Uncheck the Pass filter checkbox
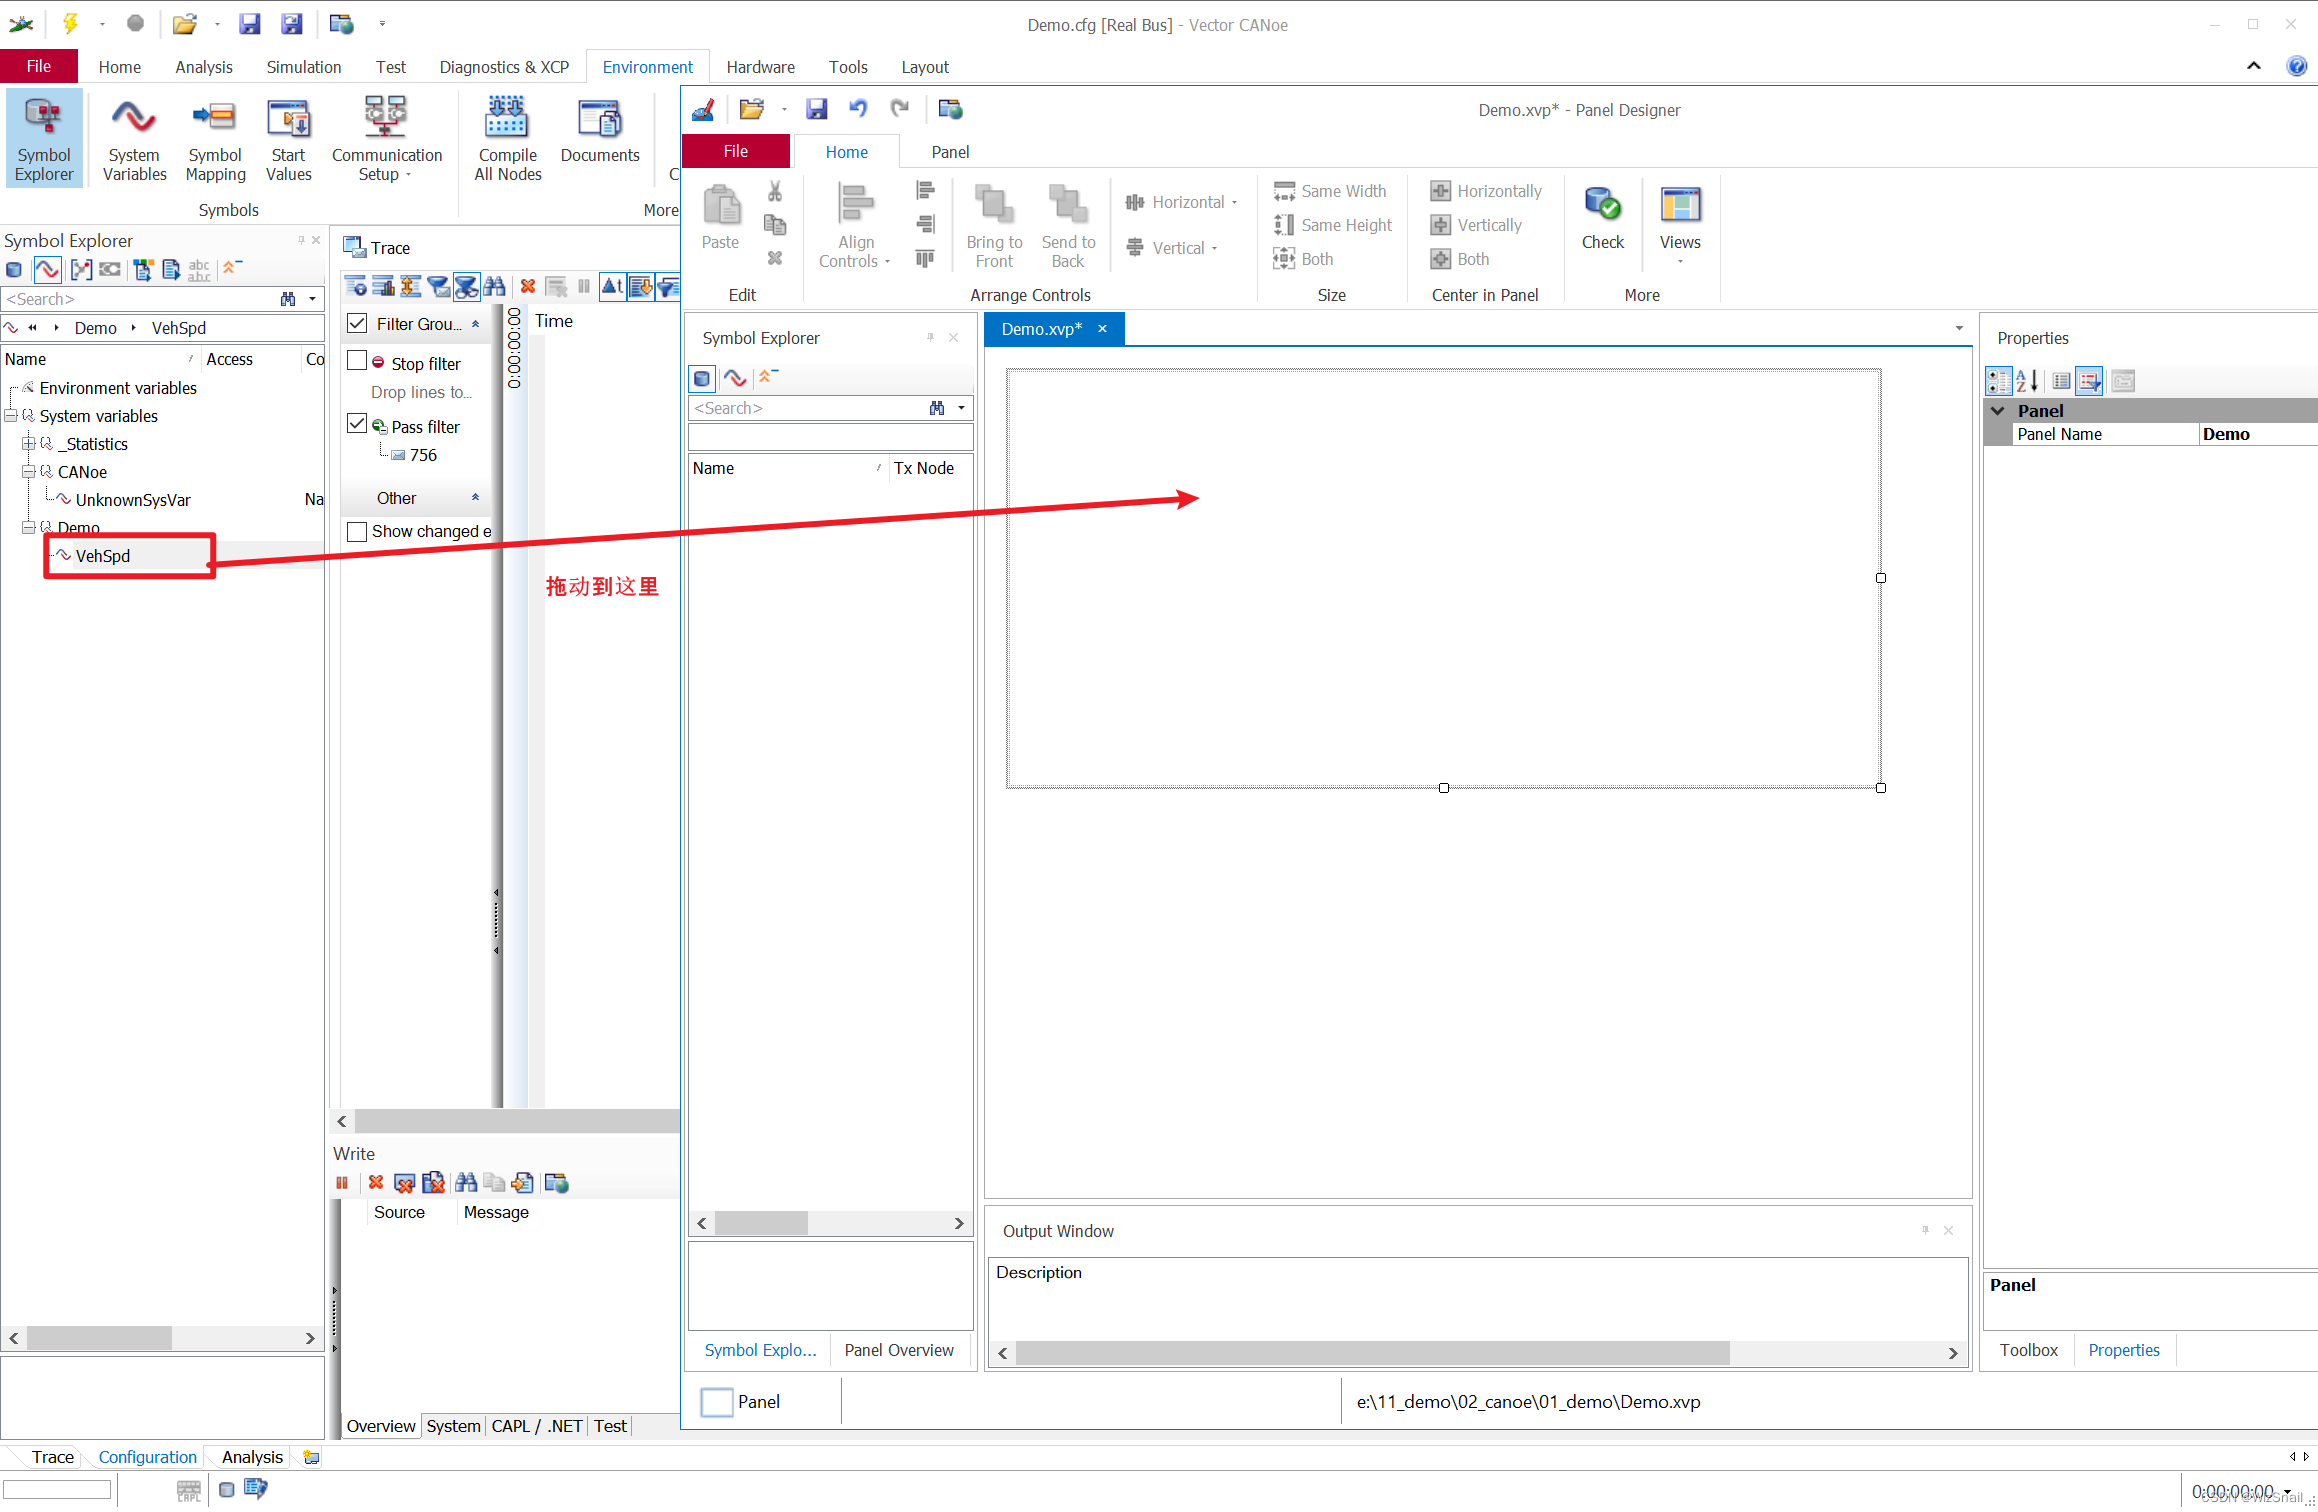Image resolution: width=2318 pixels, height=1512 pixels. (357, 424)
